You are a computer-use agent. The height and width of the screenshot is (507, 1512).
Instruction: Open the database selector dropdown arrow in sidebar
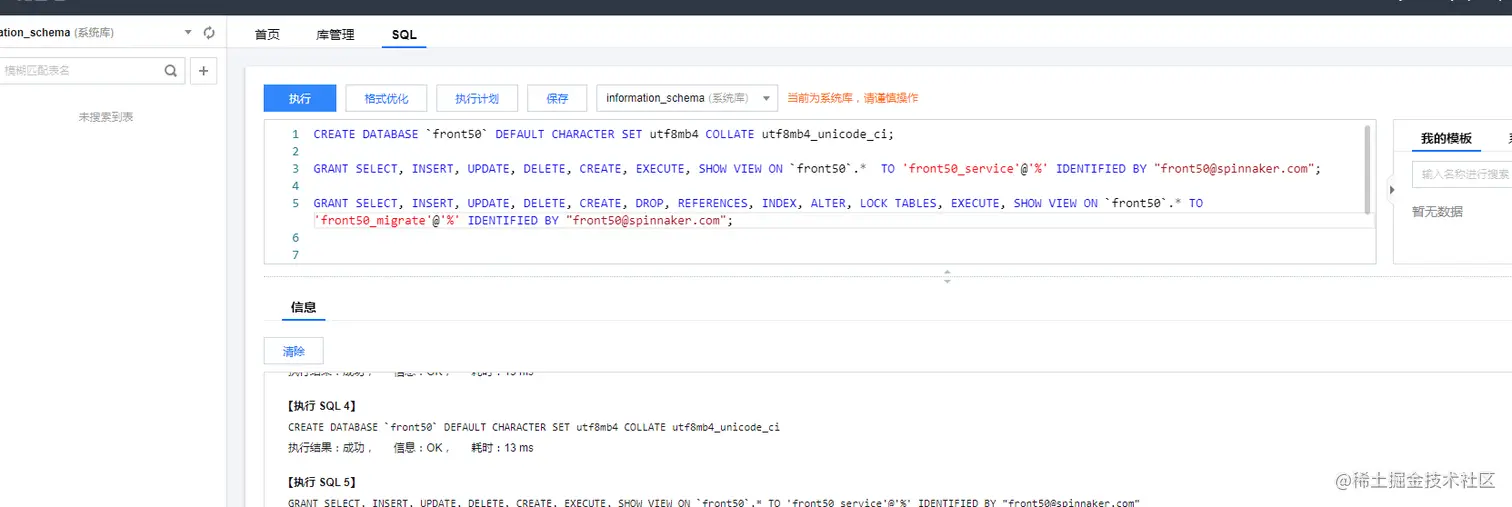click(x=188, y=33)
